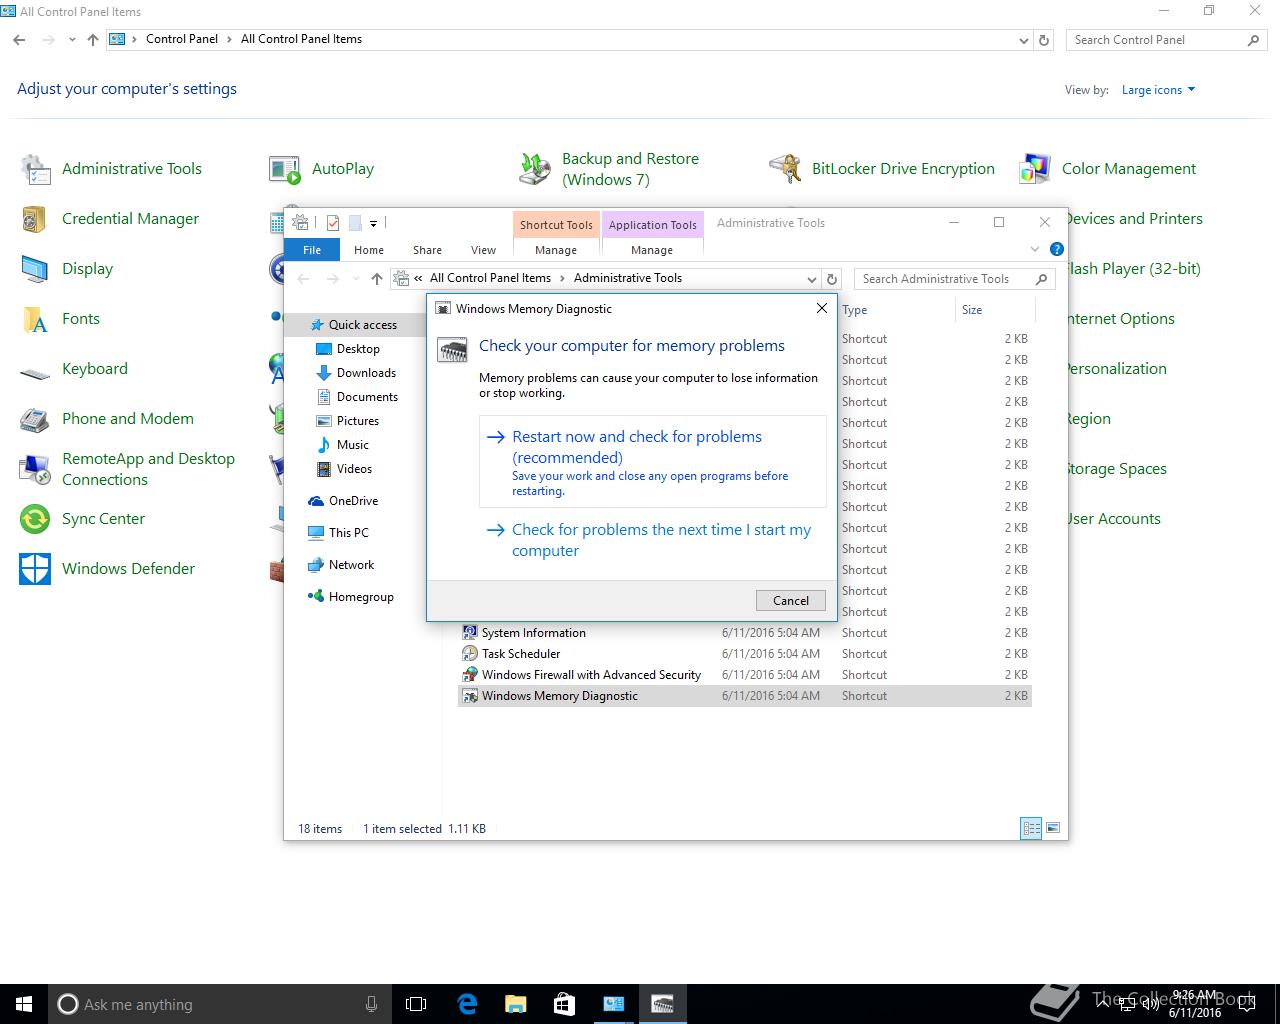Screen dimensions: 1280x1024
Task: Open Backup and Restore (Windows 7) icon
Action: (535, 169)
